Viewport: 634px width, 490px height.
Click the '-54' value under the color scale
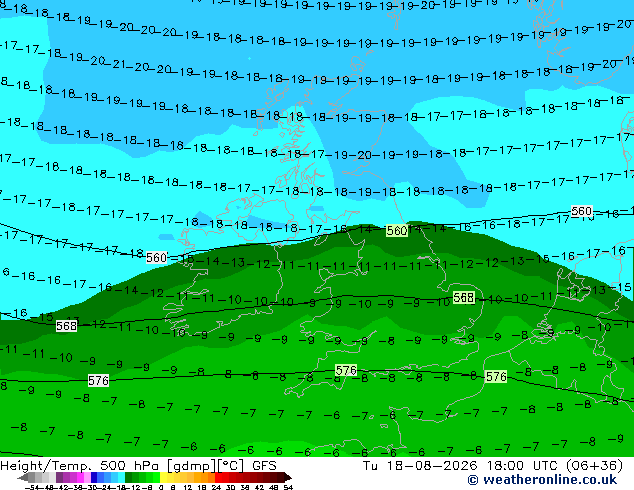(31, 488)
